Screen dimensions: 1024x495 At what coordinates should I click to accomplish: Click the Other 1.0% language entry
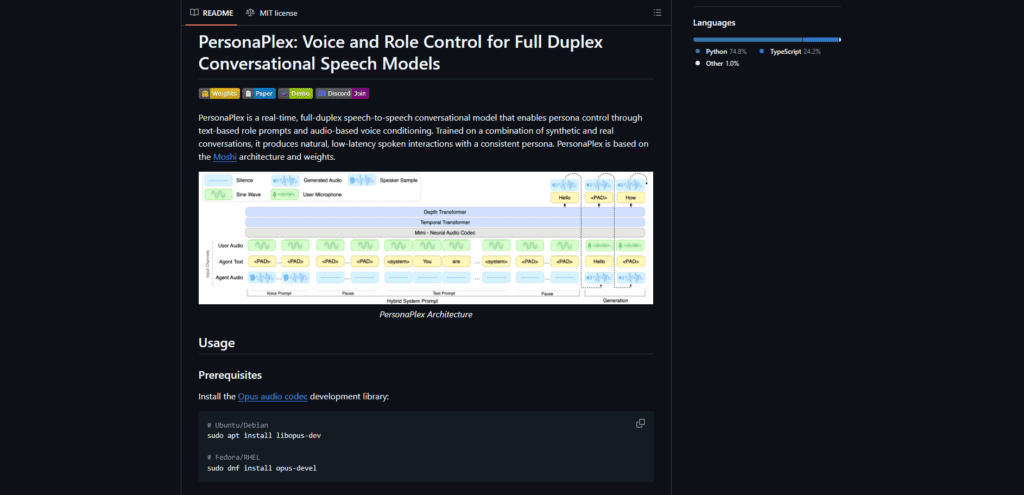(x=716, y=63)
